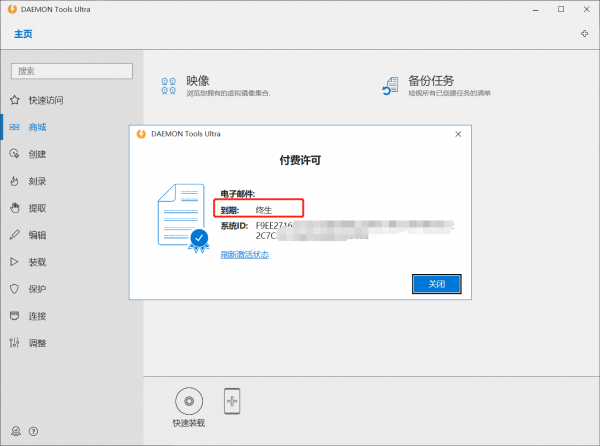
Task: Select 创建 in the sidebar
Action: [38, 154]
